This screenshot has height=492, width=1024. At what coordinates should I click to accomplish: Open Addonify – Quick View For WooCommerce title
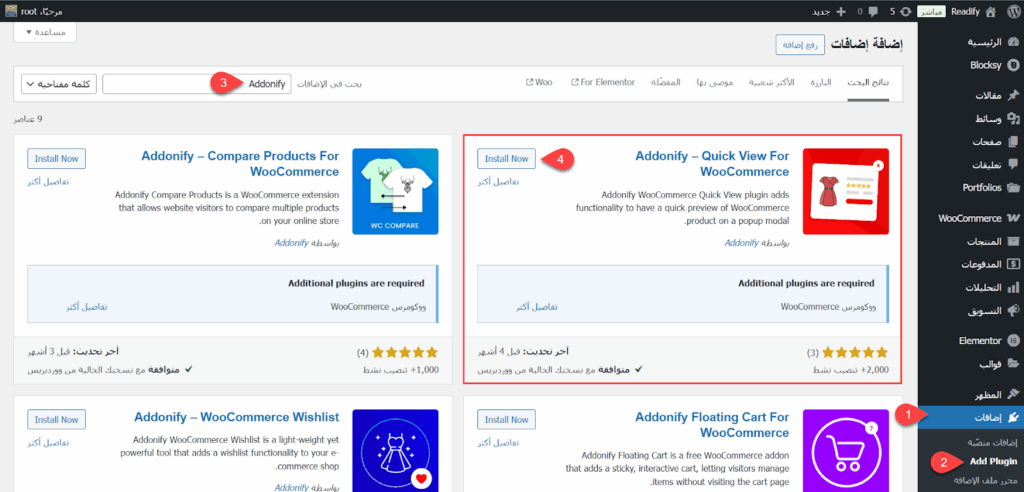click(712, 164)
